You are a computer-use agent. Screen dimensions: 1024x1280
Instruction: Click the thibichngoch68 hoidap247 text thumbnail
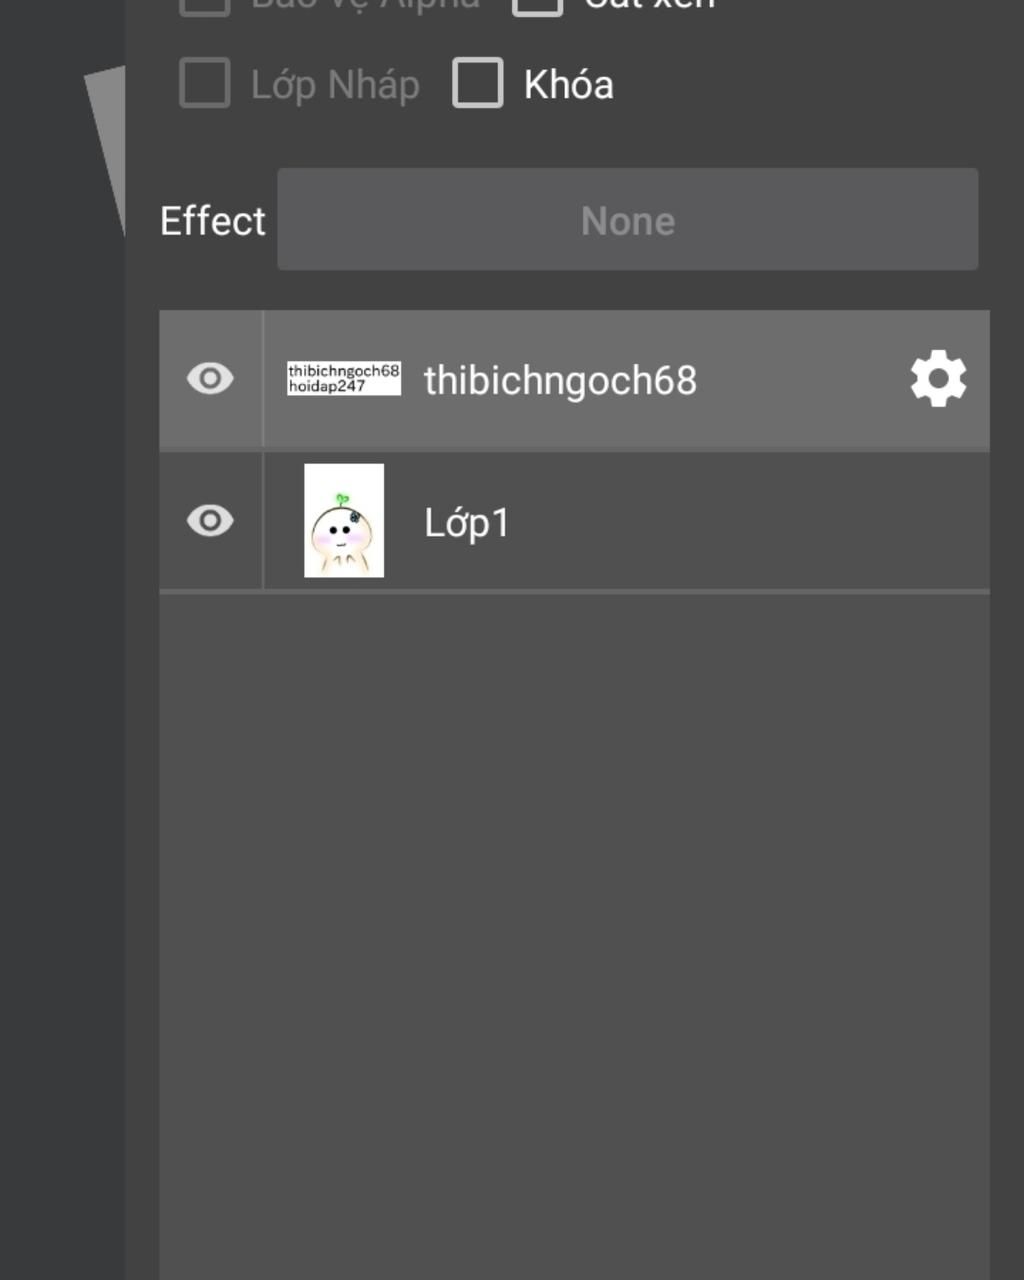(344, 378)
